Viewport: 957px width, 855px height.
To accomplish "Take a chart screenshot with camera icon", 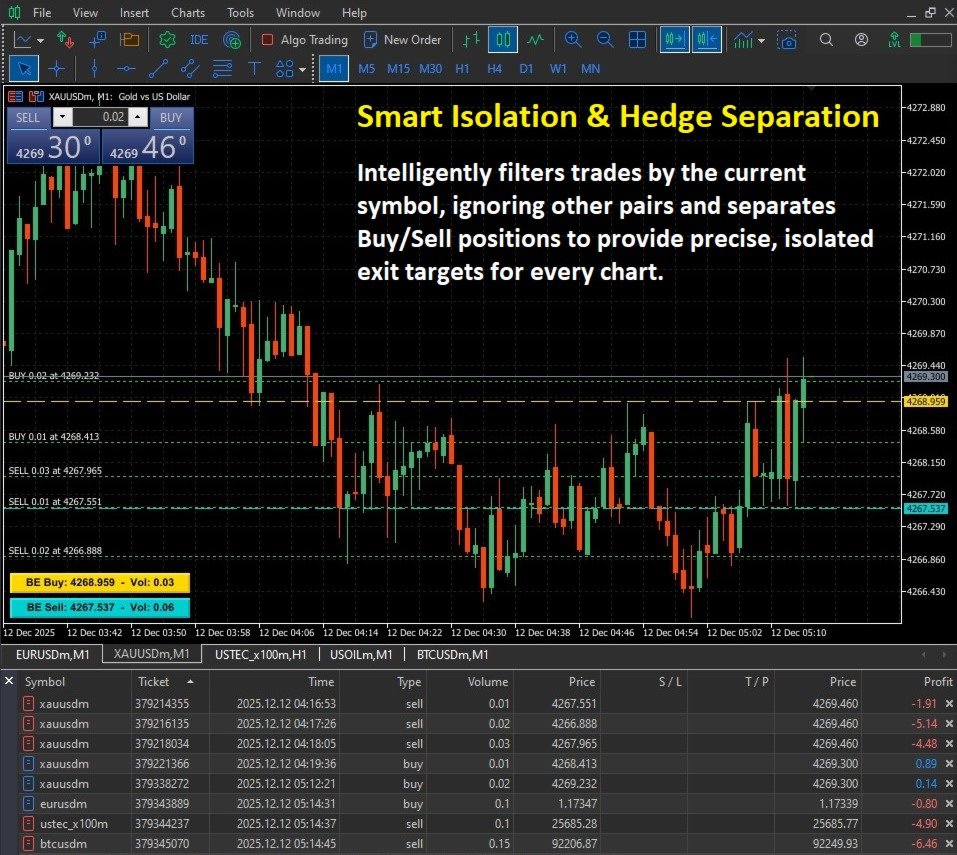I will (x=787, y=40).
